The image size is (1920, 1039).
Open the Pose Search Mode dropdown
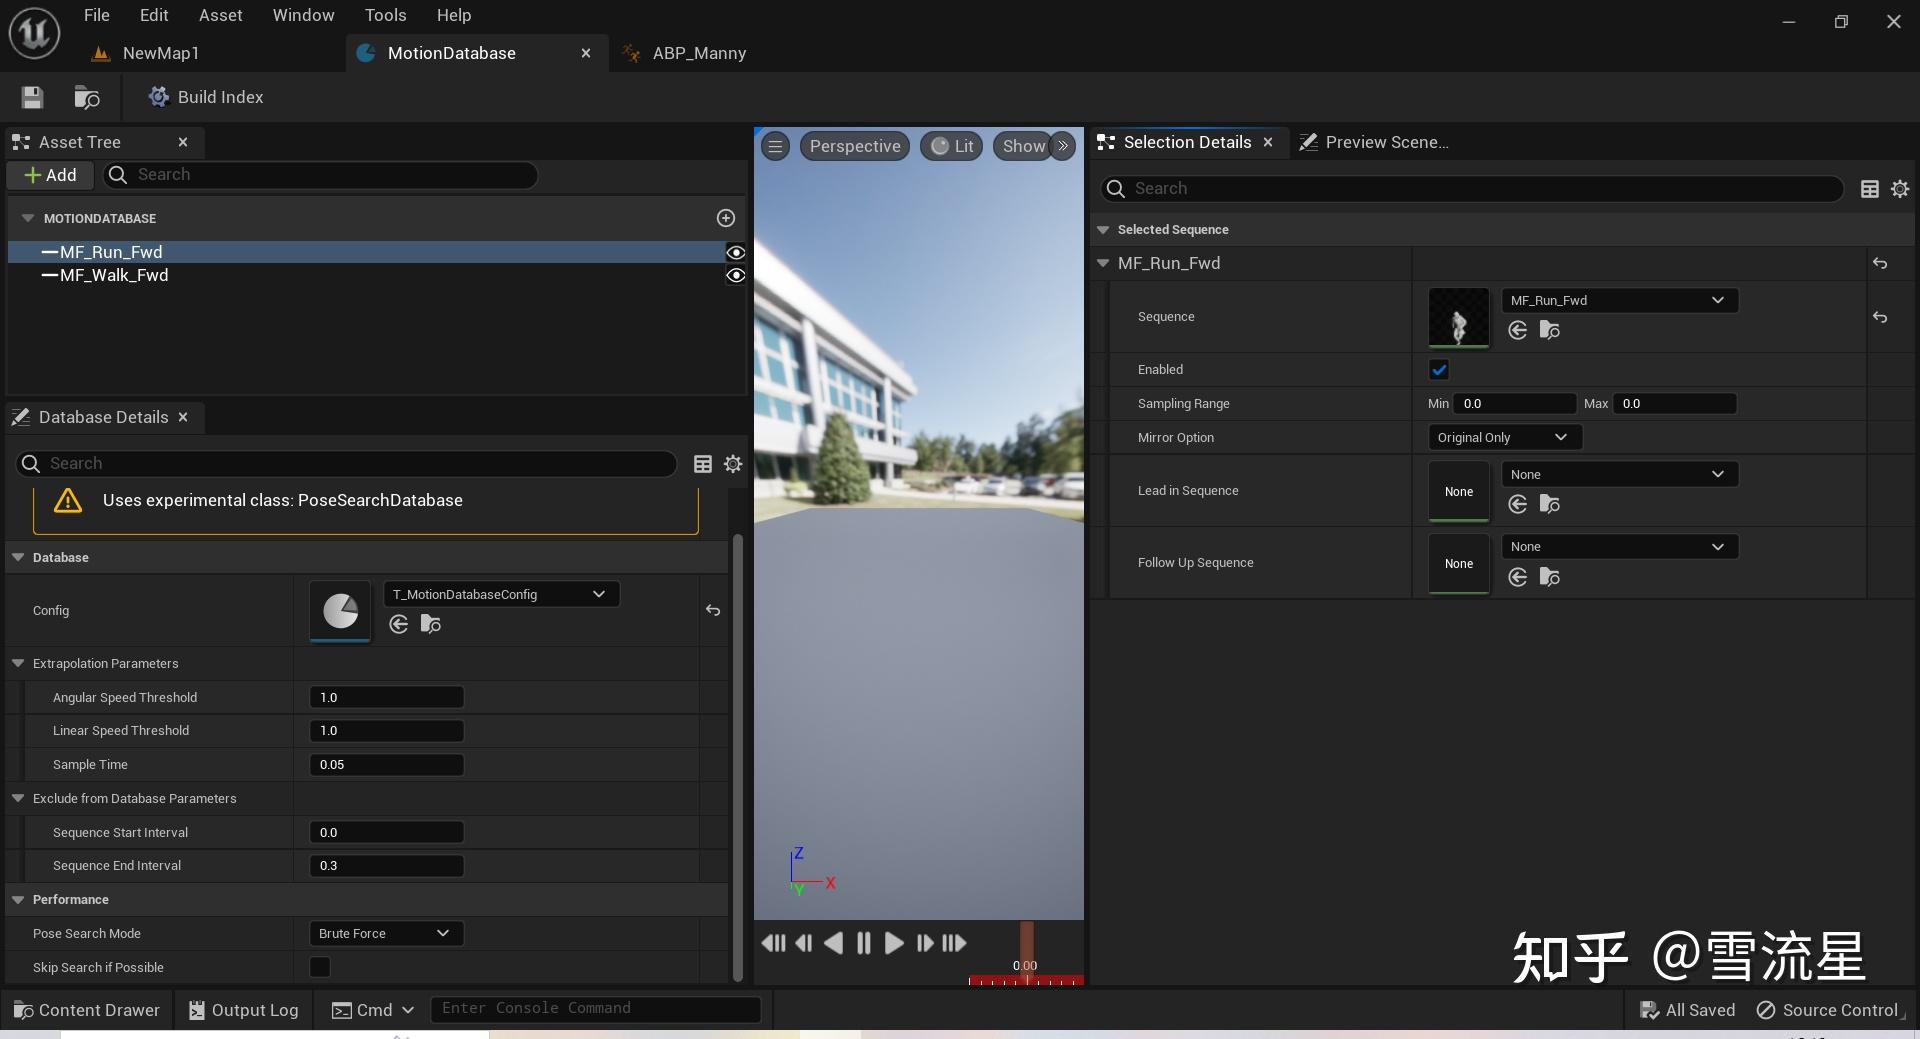point(385,934)
